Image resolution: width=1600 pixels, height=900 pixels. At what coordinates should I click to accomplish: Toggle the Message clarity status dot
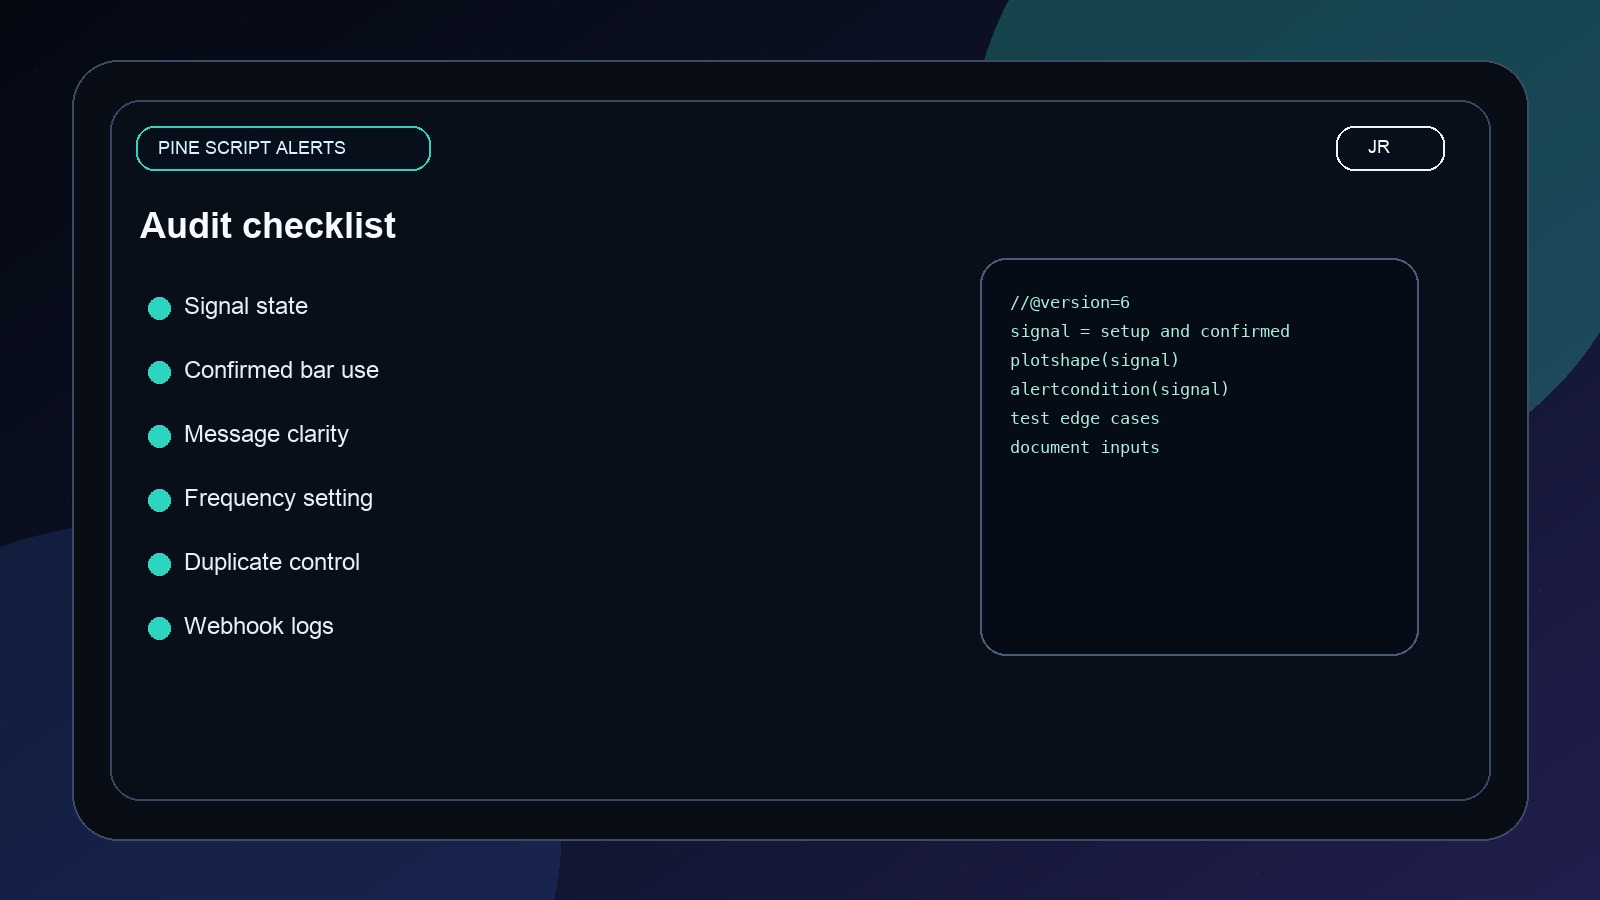(159, 436)
